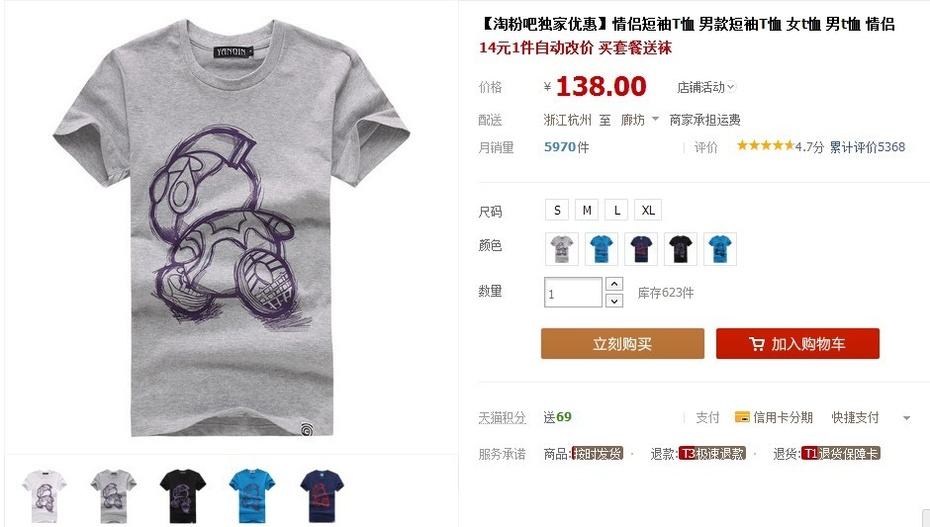930x527 pixels.
Task: Click the T3 极速退款 badge
Action: click(x=712, y=453)
